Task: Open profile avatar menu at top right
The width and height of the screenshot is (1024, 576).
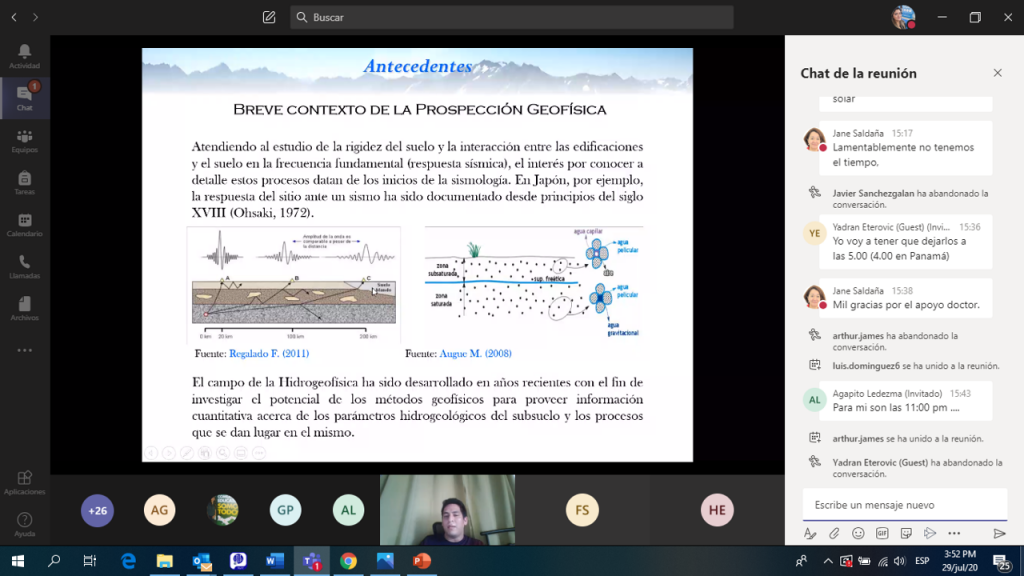Action: [903, 17]
